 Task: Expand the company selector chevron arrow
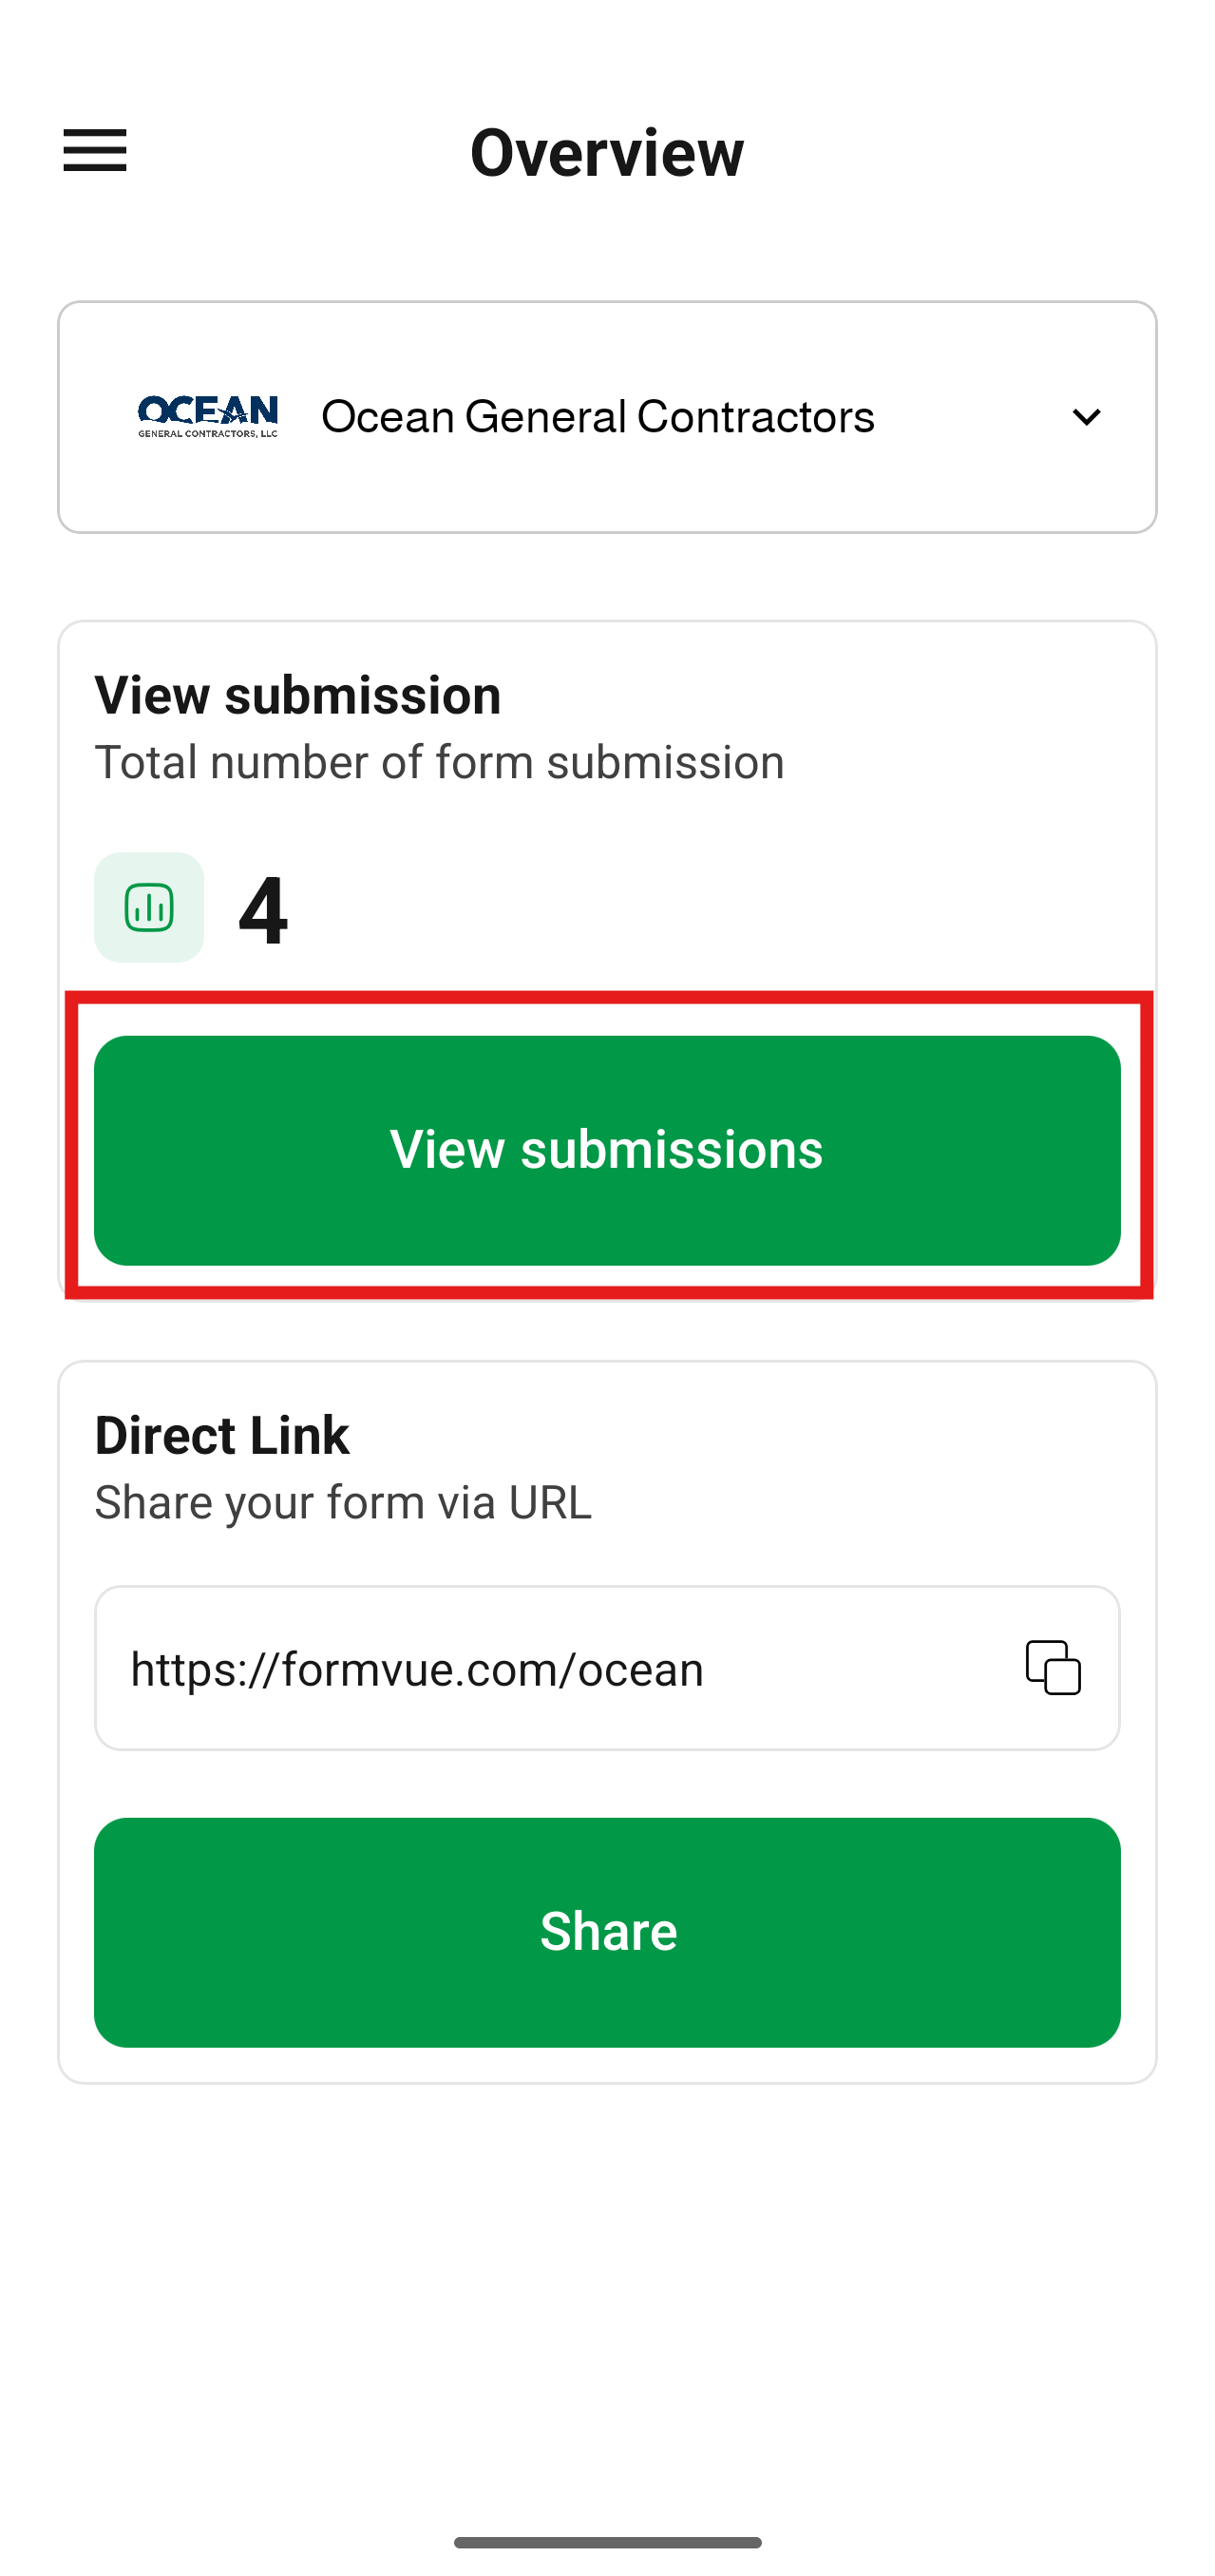1086,417
